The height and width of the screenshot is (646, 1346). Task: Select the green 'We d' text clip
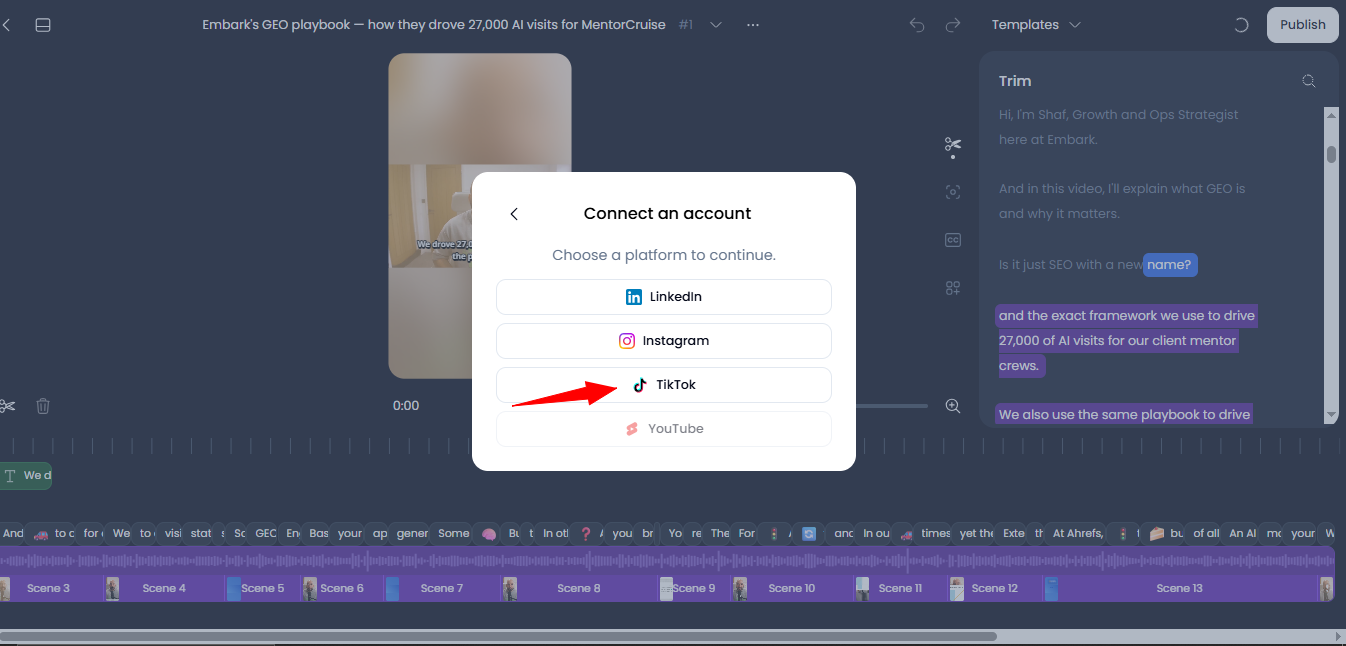coord(26,476)
